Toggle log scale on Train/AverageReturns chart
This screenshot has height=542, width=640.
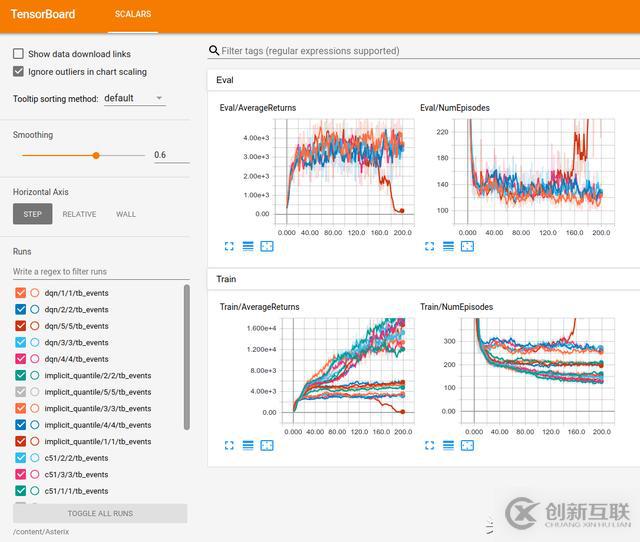(248, 445)
